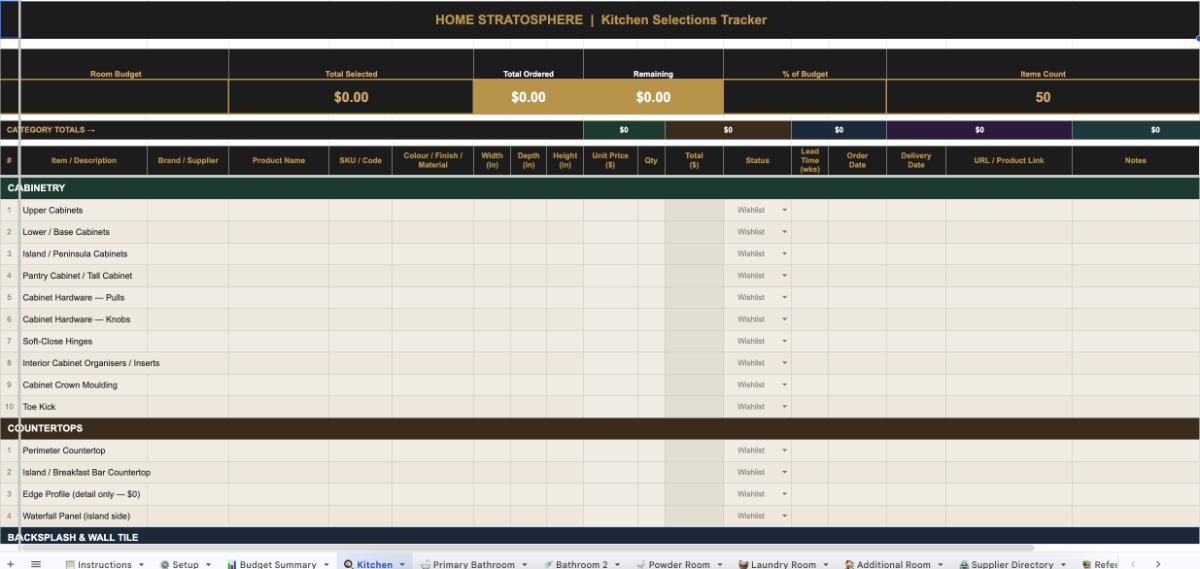The height and width of the screenshot is (569, 1200).
Task: Click the Qty column header
Action: pos(651,160)
